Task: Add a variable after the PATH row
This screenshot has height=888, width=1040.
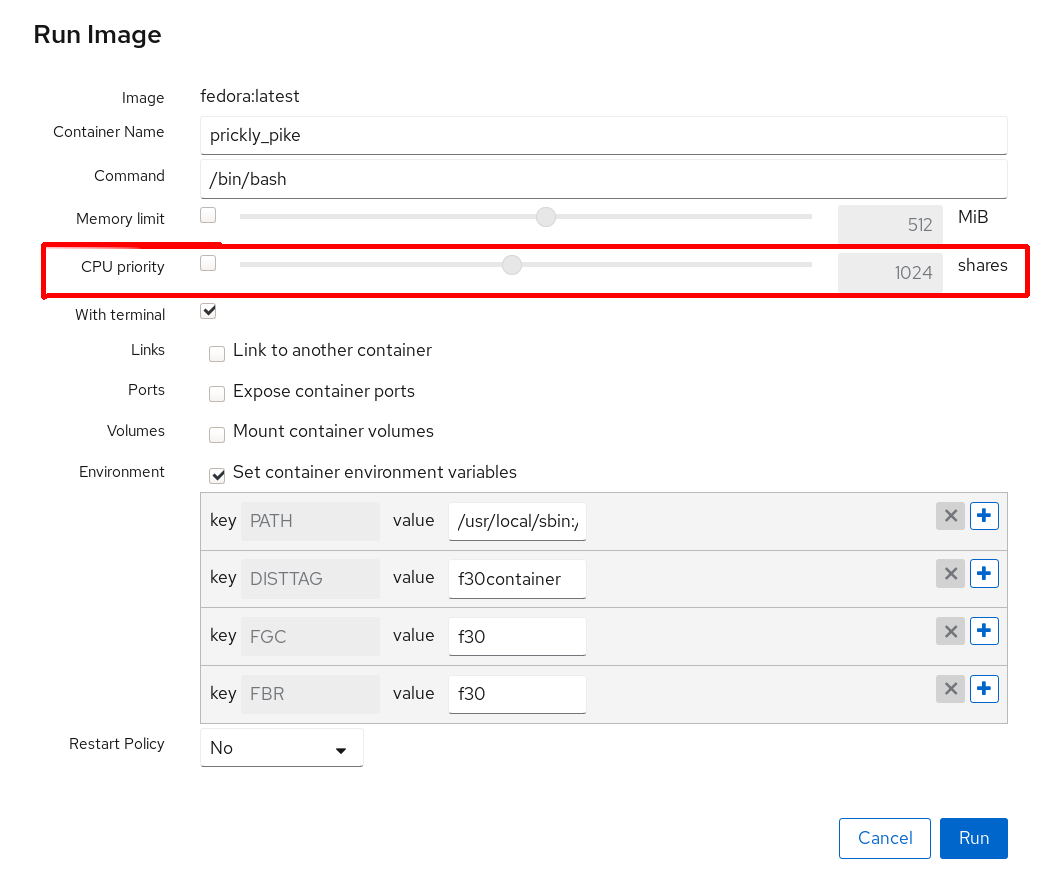Action: click(984, 516)
